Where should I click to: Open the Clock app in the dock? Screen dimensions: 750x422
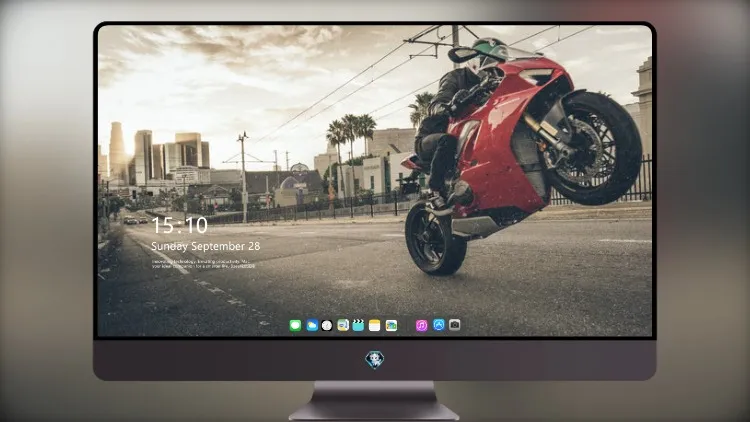point(327,325)
